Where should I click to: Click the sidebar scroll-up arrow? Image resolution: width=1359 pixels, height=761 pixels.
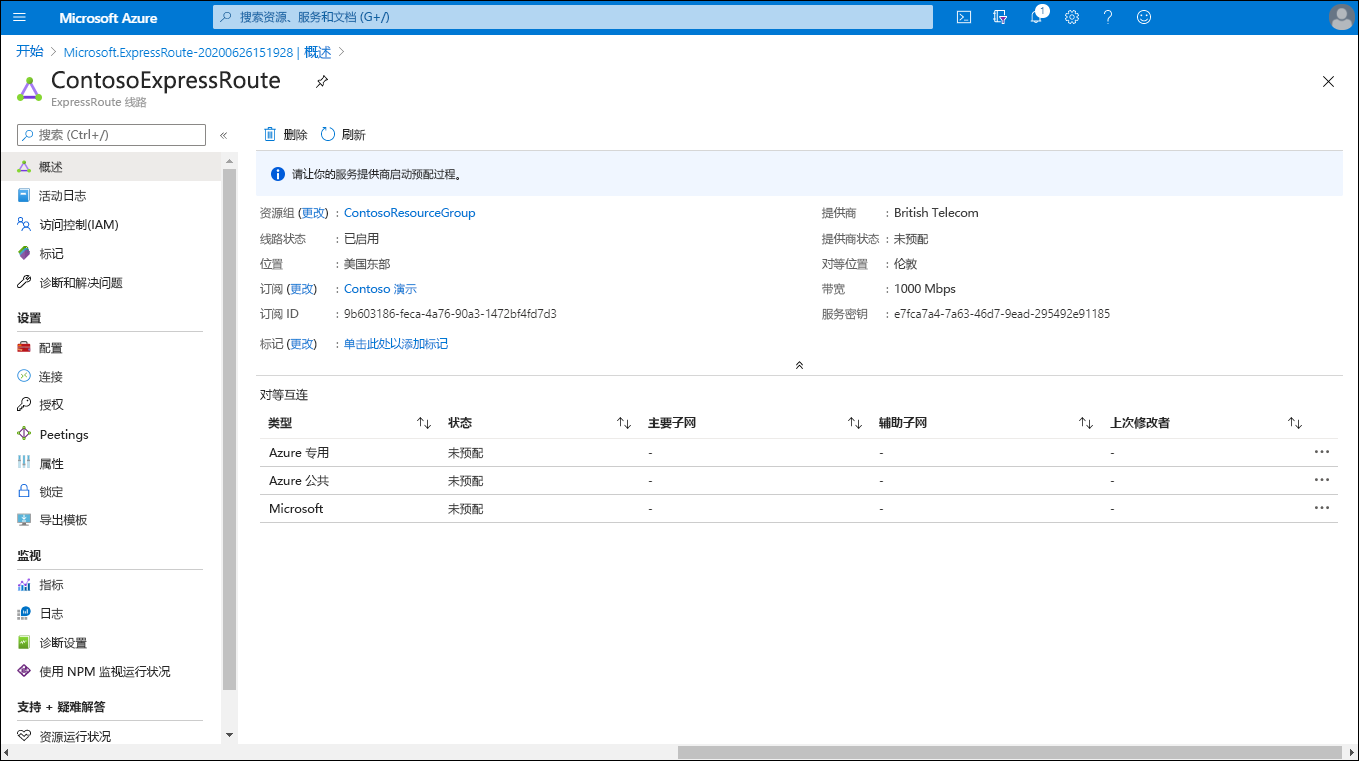pyautogui.click(x=230, y=161)
